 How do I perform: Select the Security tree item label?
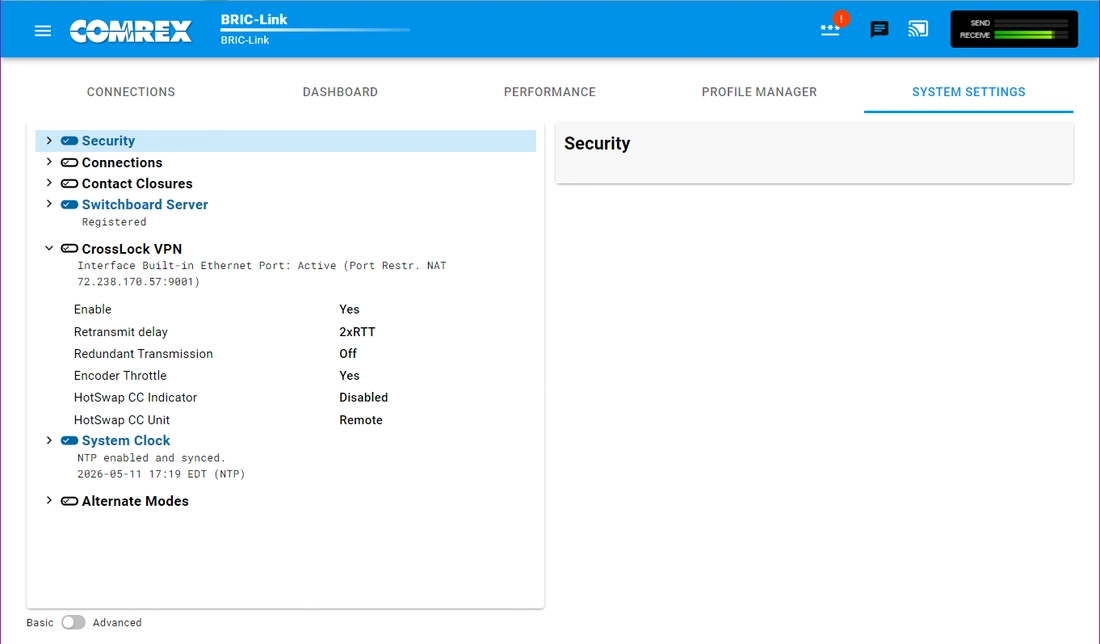[108, 141]
